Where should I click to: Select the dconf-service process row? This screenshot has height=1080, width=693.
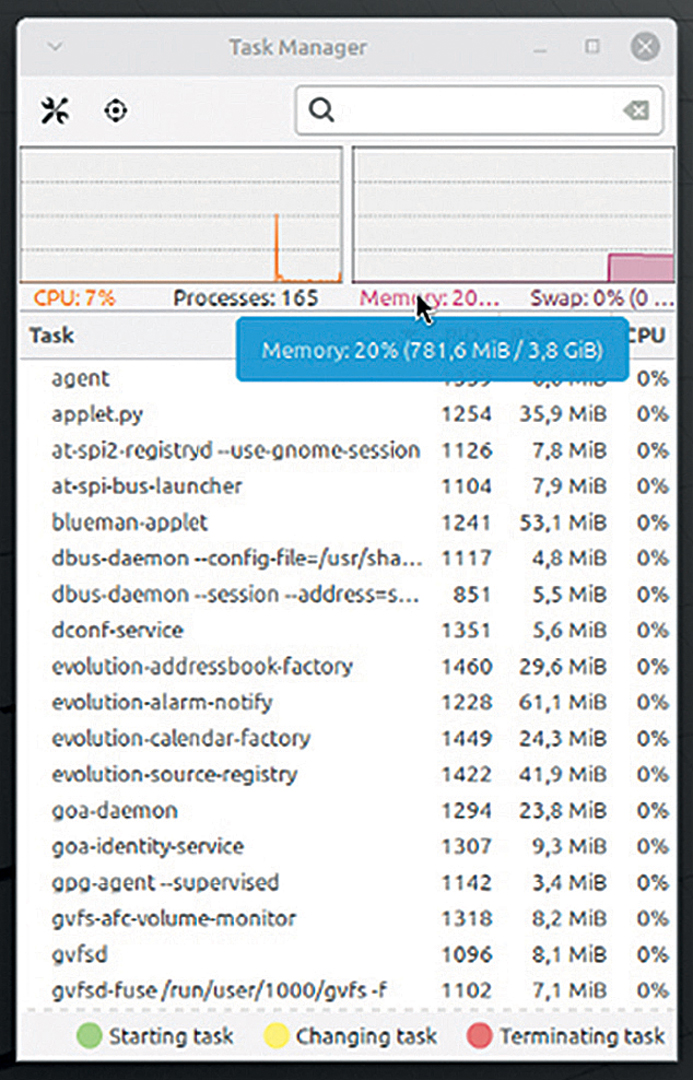click(x=117, y=630)
